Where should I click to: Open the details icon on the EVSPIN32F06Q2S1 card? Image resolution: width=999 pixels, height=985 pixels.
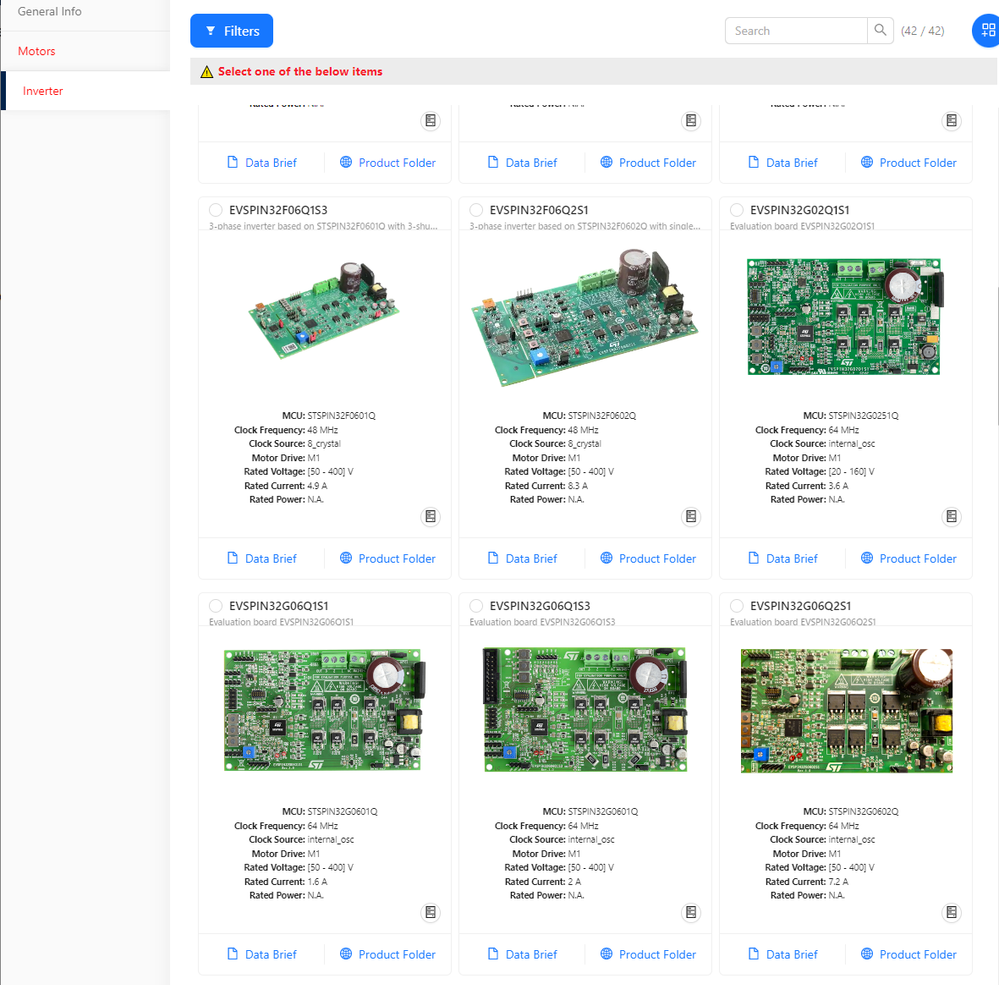(691, 517)
